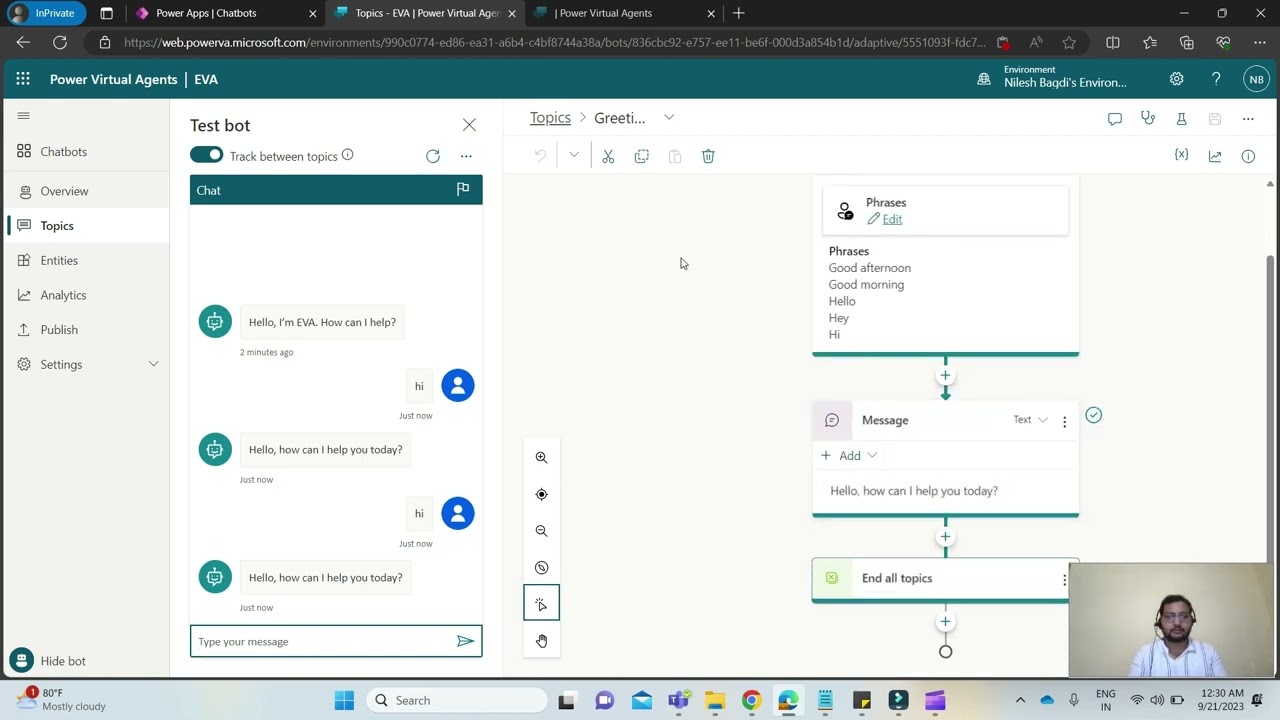1280x720 pixels.
Task: Open authoring canvas more options
Action: pos(1248,119)
